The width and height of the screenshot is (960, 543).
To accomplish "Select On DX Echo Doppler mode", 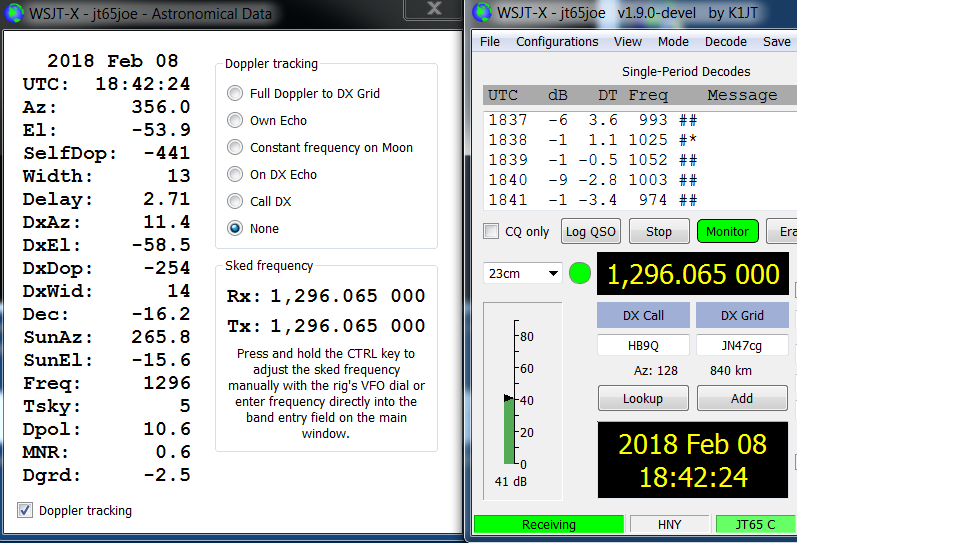I will 235,174.
